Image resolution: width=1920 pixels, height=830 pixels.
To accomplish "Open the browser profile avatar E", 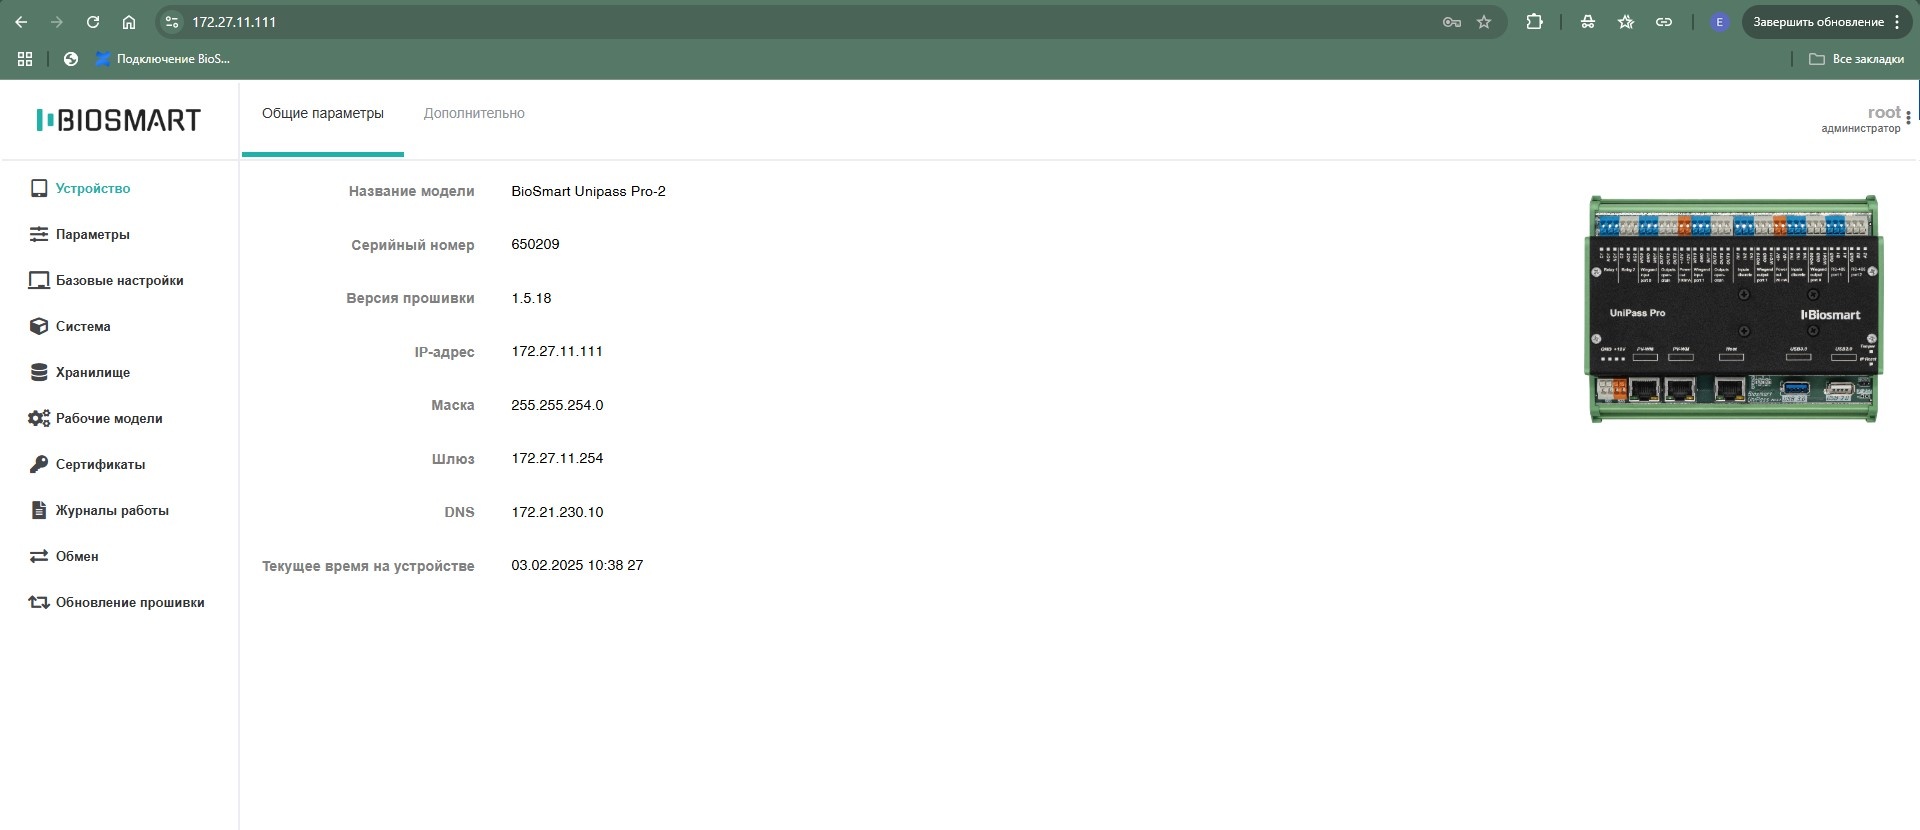I will coord(1720,22).
